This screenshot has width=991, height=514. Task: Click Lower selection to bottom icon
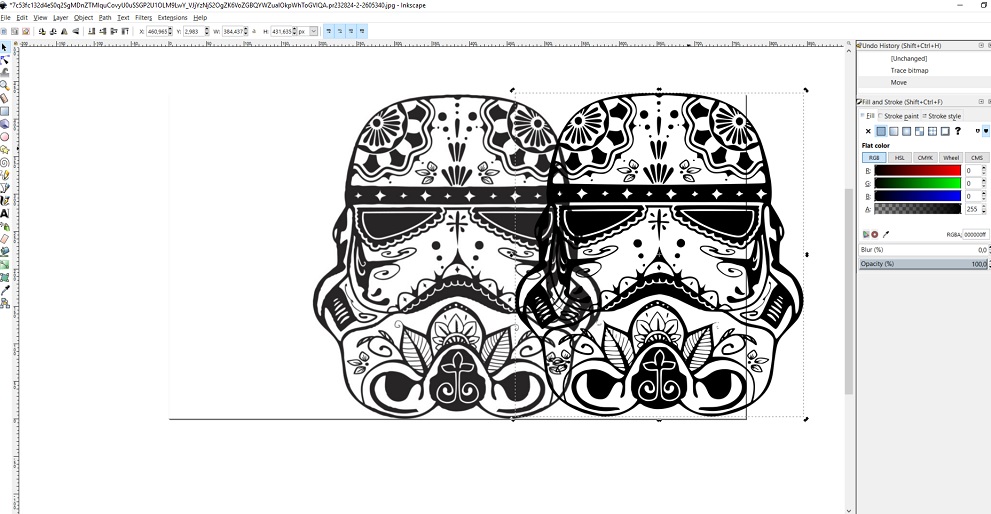(x=91, y=31)
